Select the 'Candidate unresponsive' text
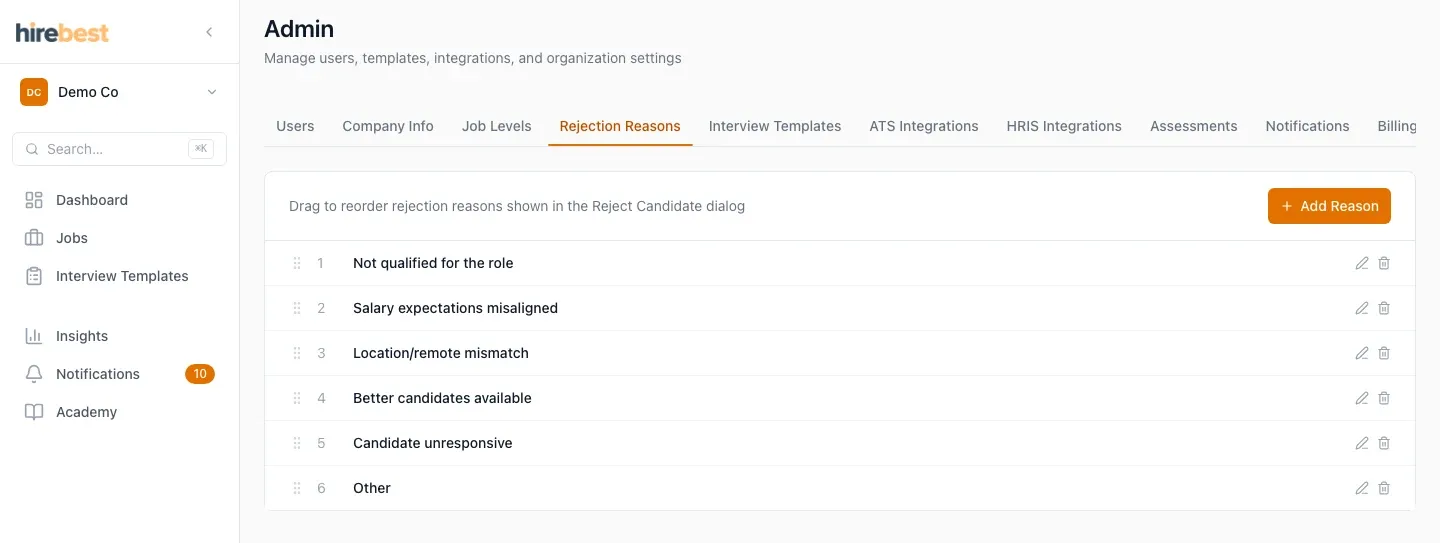 click(433, 443)
